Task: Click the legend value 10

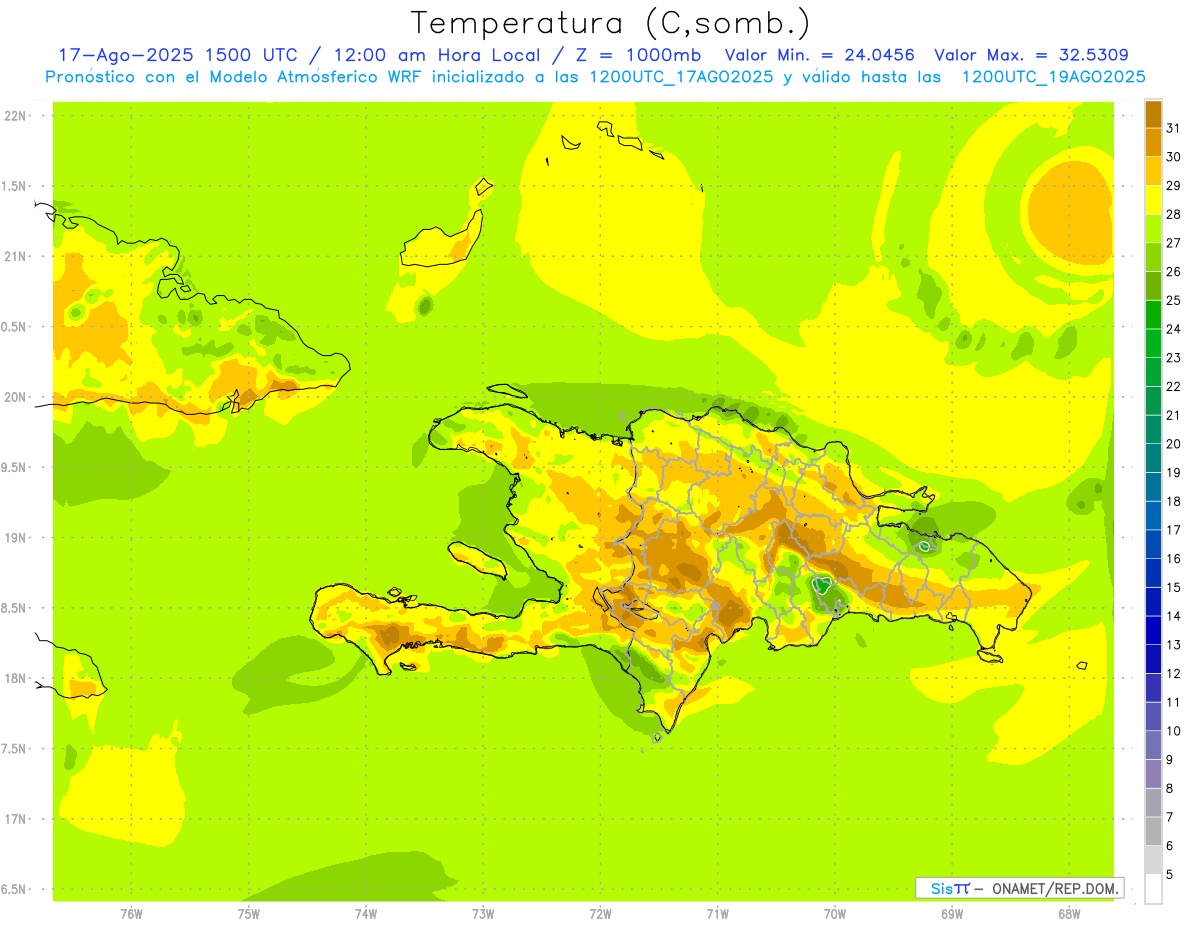Action: point(1174,731)
